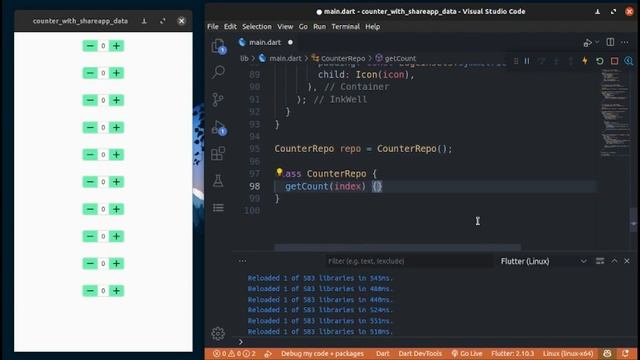
Task: Restart the debug session with the green arrow
Action: tap(600, 61)
